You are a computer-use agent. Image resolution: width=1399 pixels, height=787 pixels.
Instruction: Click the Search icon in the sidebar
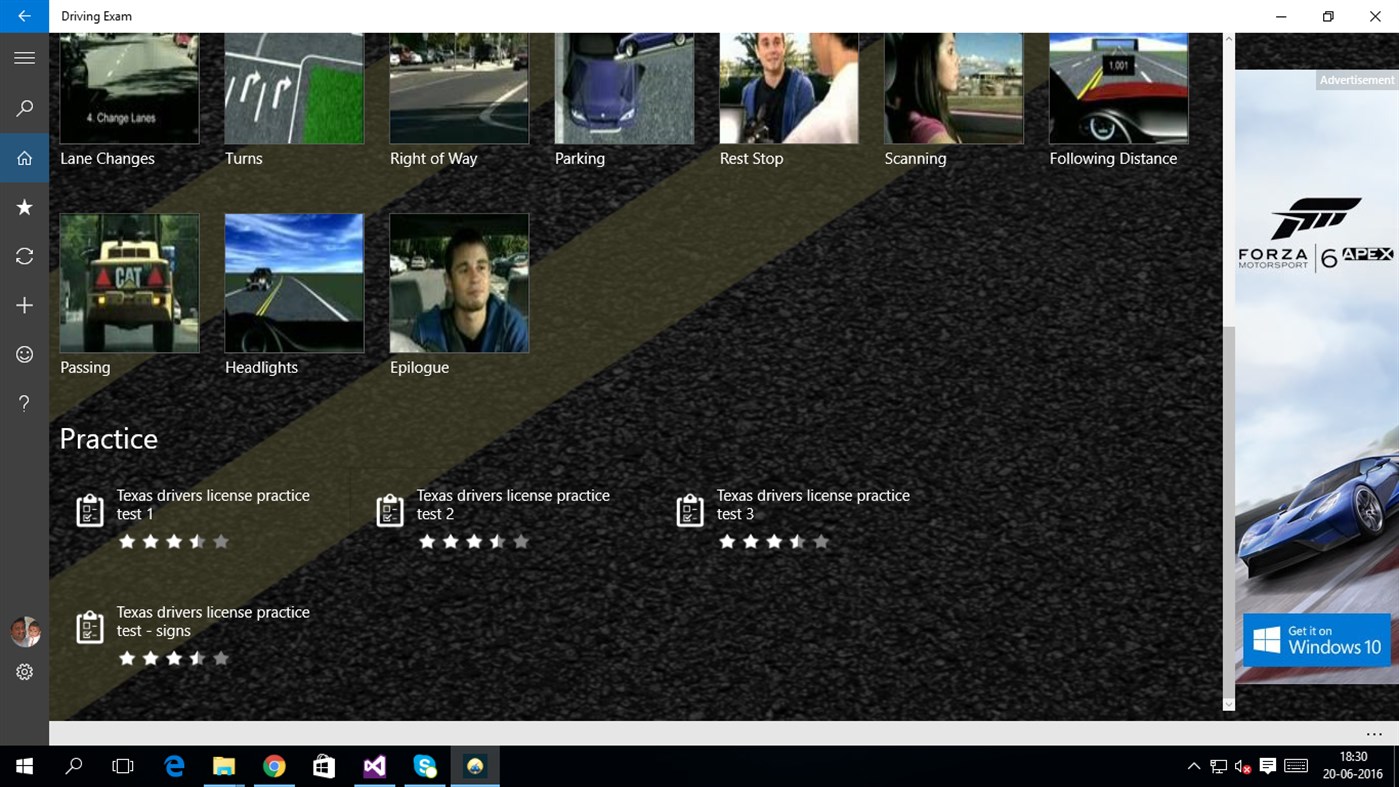pos(24,108)
